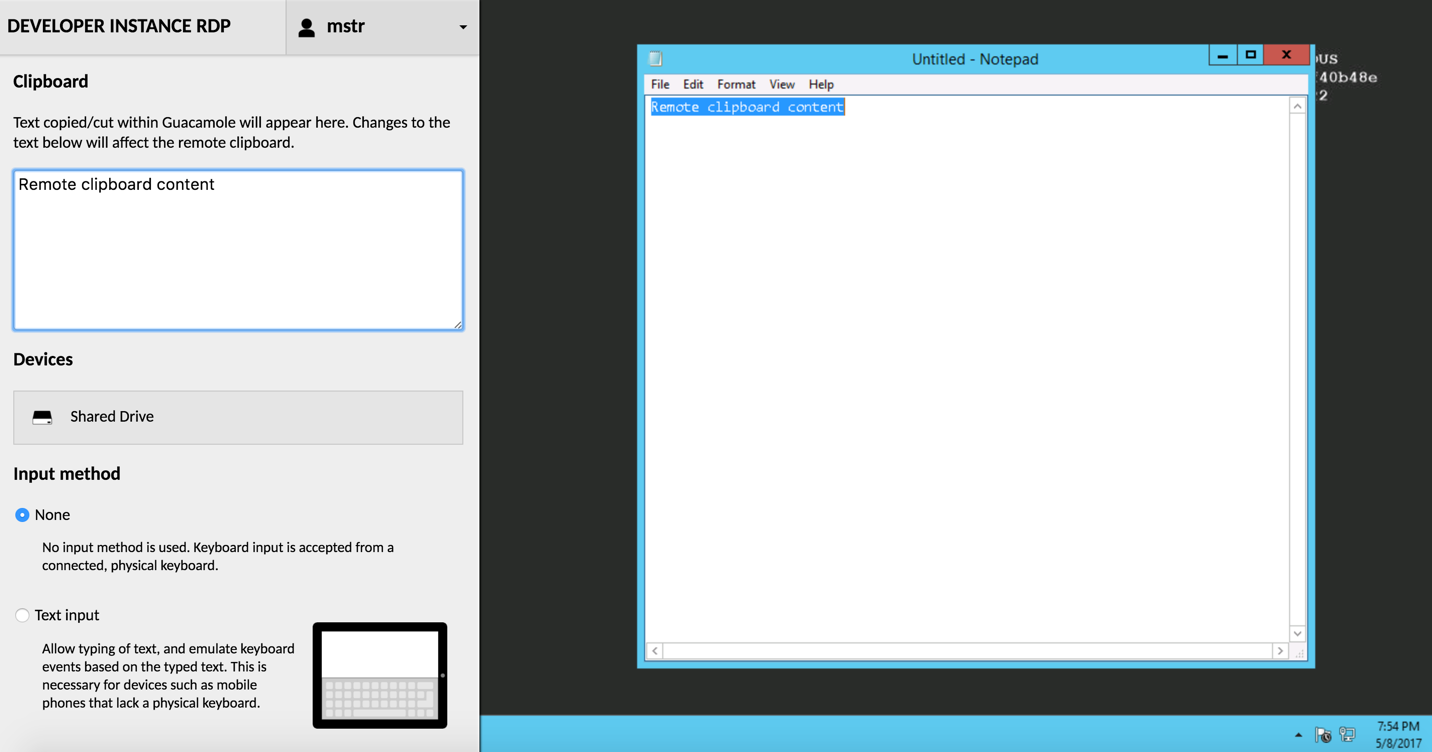Open Notepad's Edit menu

[693, 84]
